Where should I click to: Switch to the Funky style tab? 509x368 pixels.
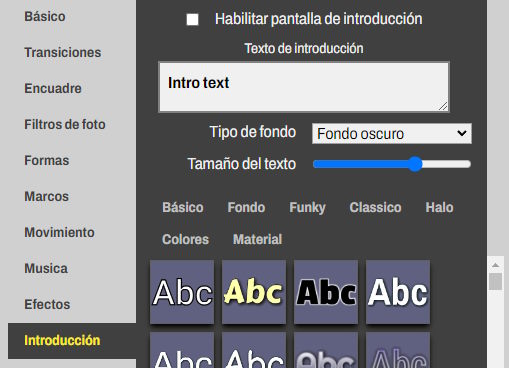click(307, 207)
